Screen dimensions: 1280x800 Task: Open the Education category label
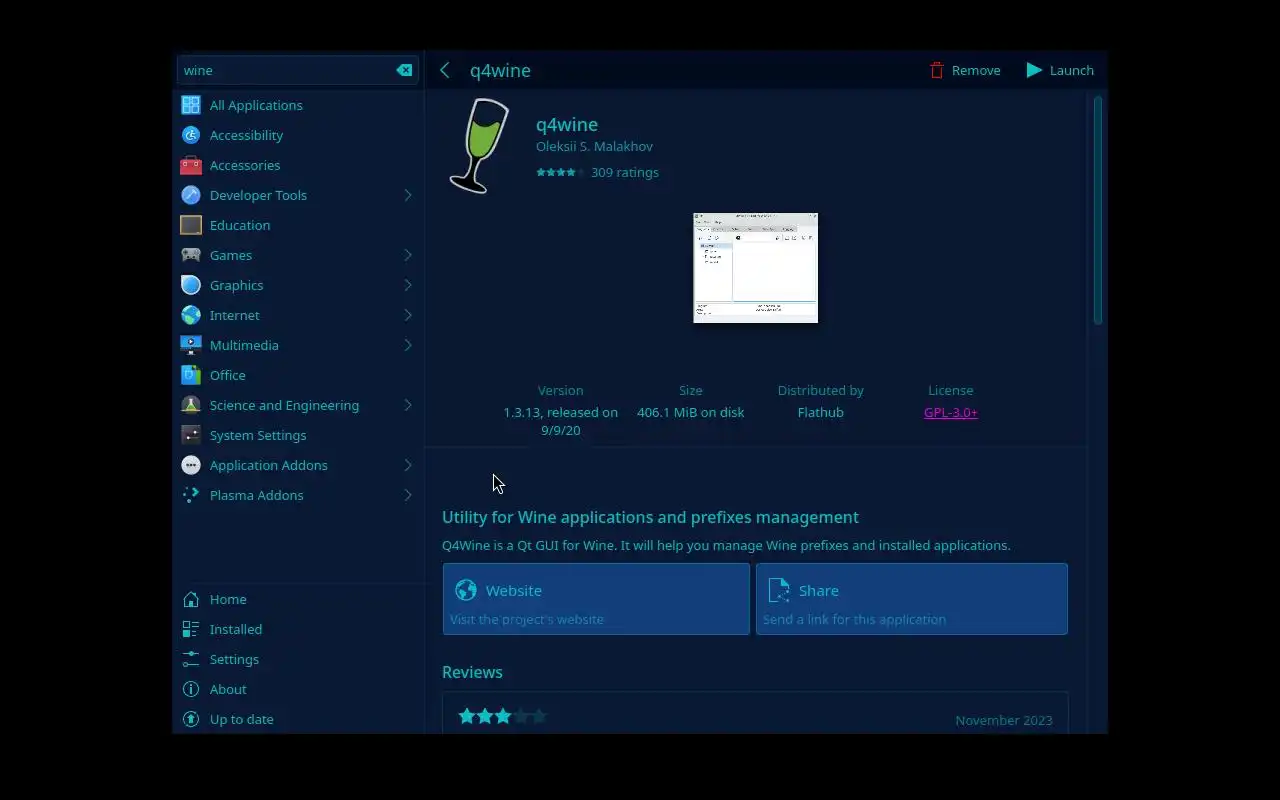click(240, 225)
